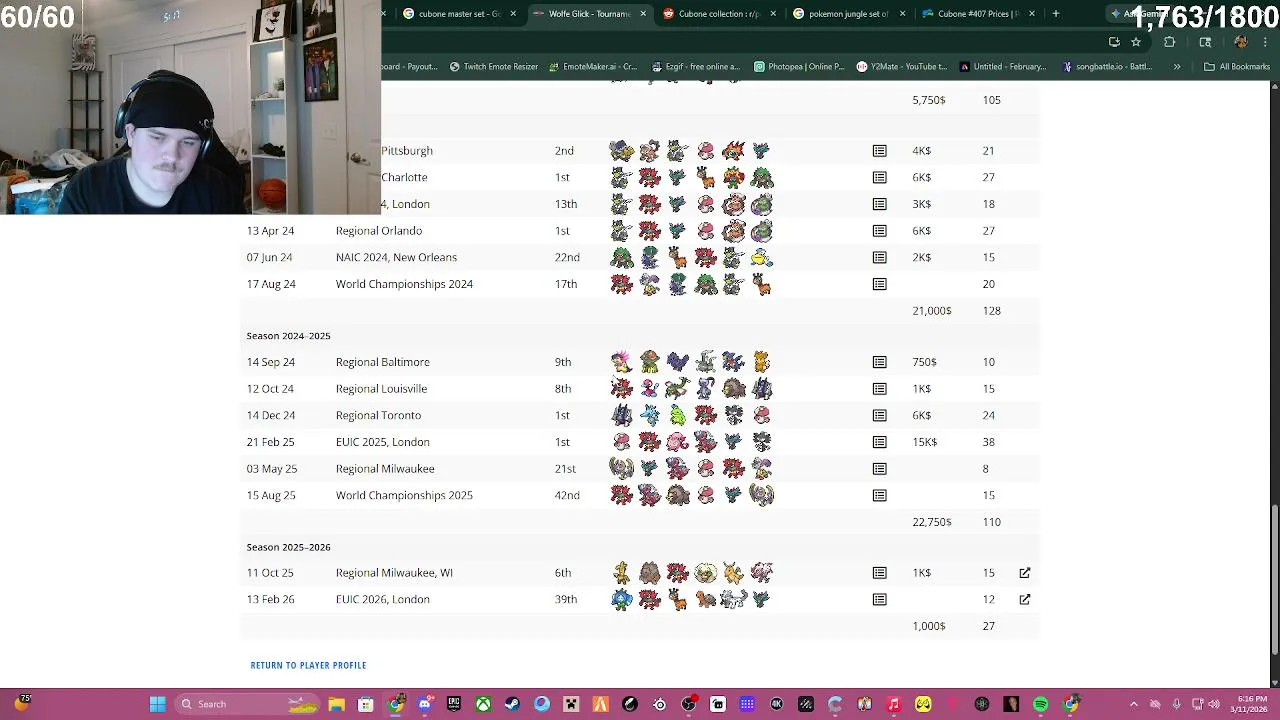Open Untitled - February bookmark

1002,67
